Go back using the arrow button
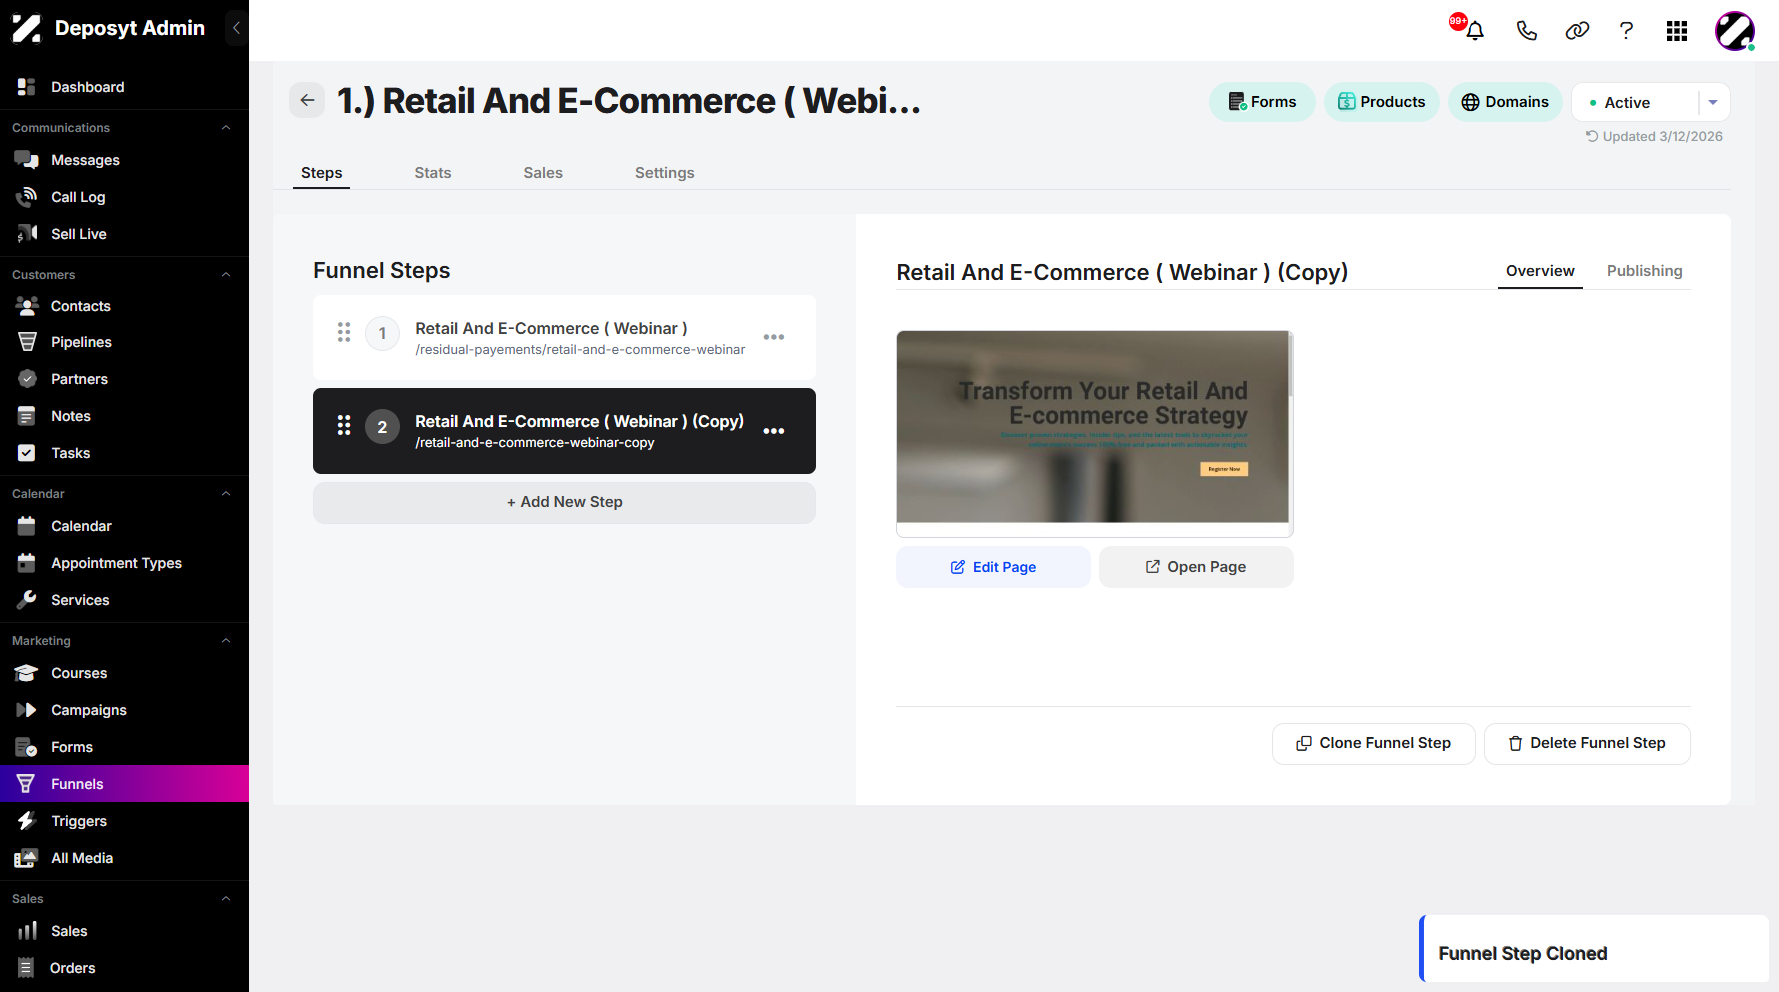Image resolution: width=1779 pixels, height=992 pixels. pyautogui.click(x=307, y=100)
